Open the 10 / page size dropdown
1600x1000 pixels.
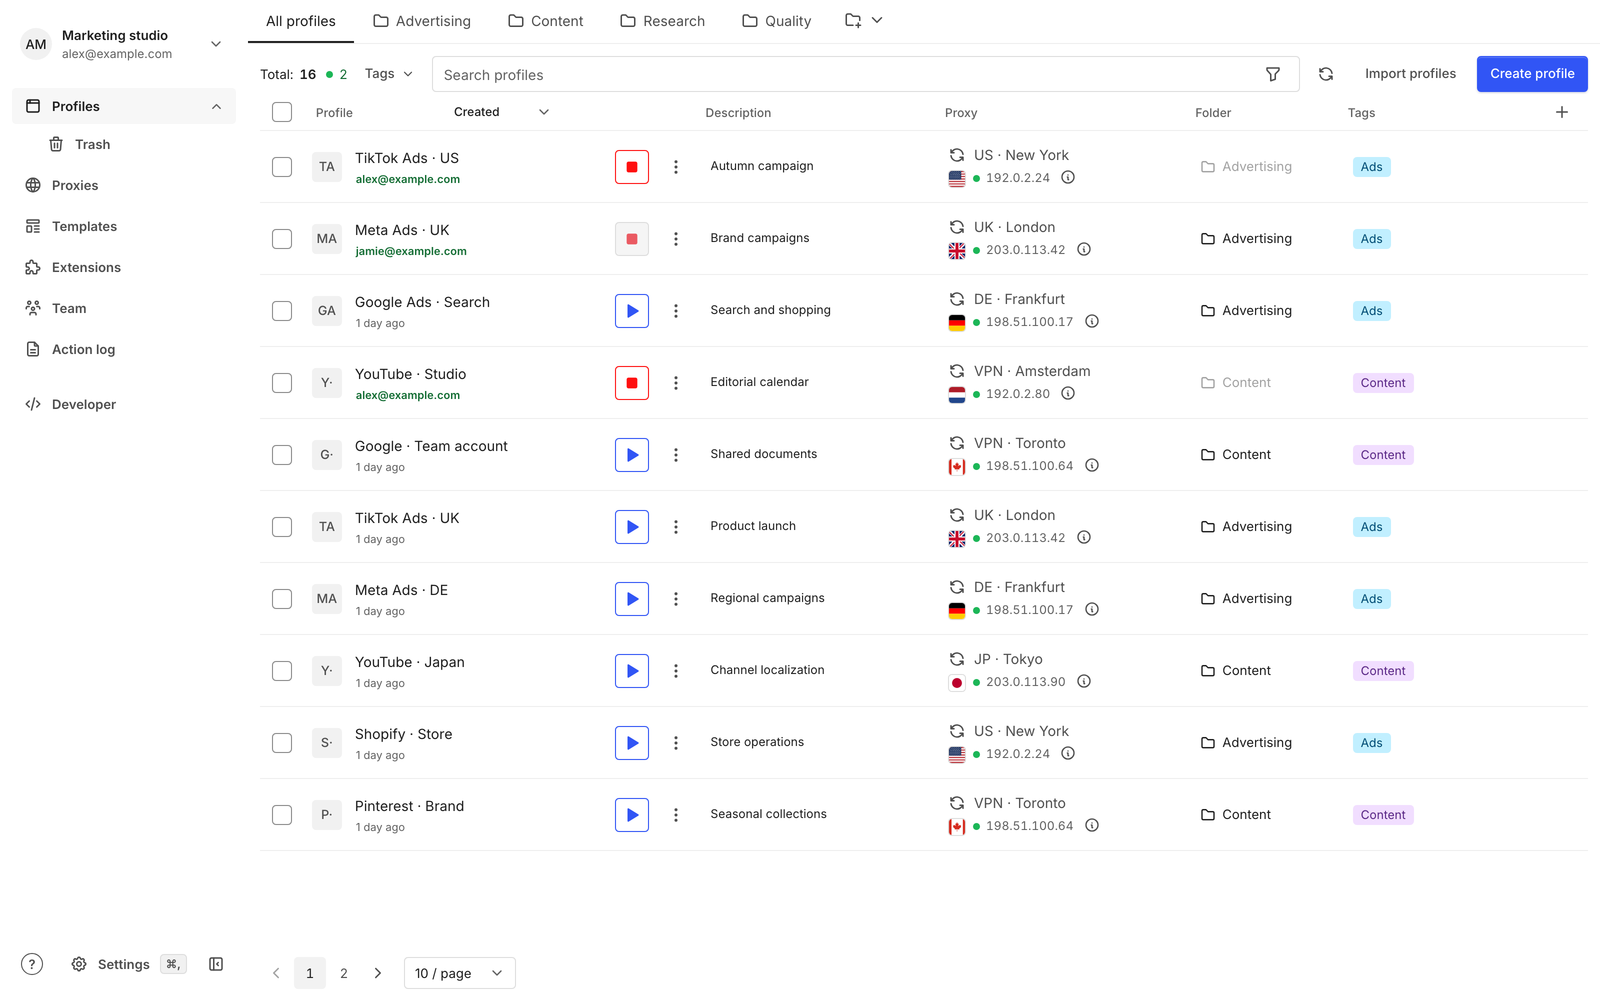460,973
